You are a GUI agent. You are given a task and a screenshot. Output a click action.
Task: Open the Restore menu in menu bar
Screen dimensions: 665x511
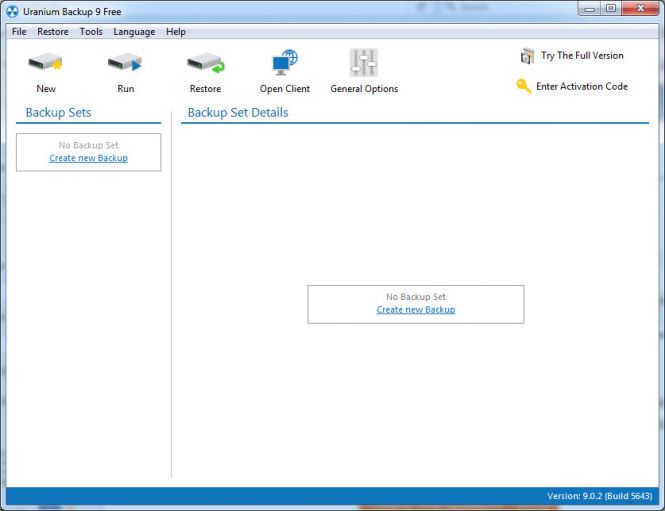[x=53, y=32]
